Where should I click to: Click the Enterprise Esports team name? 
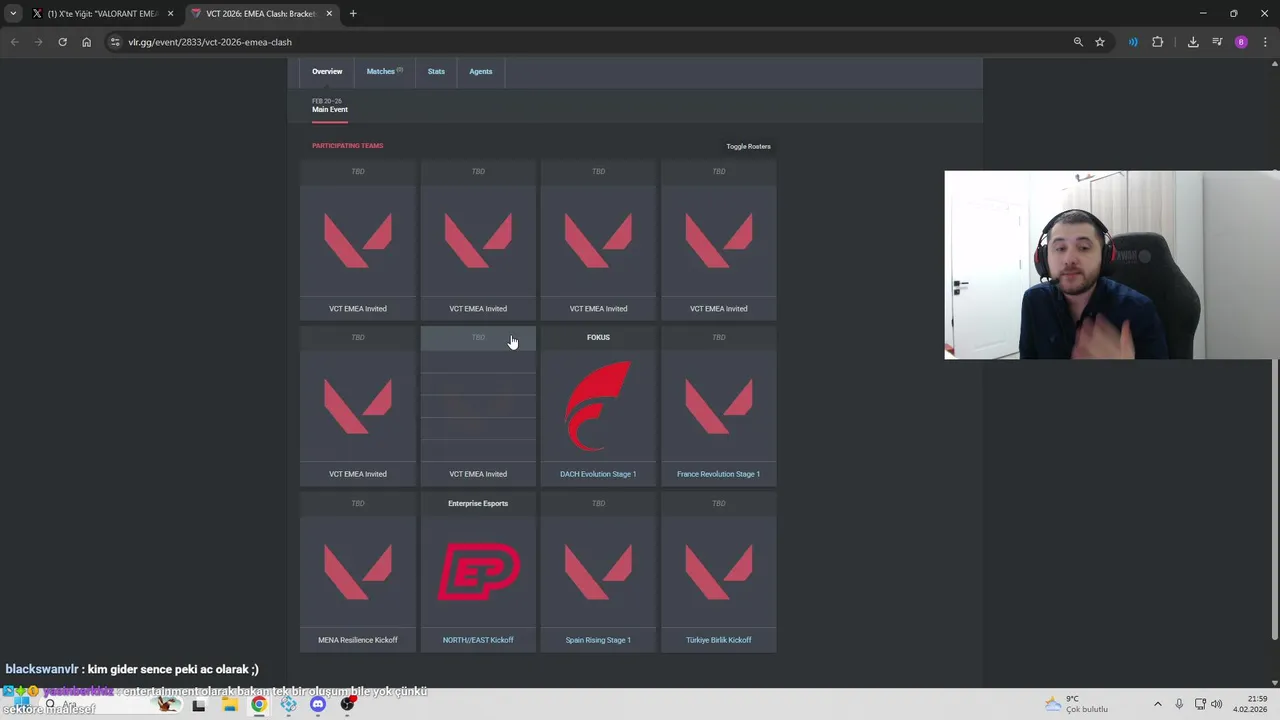[x=478, y=503]
